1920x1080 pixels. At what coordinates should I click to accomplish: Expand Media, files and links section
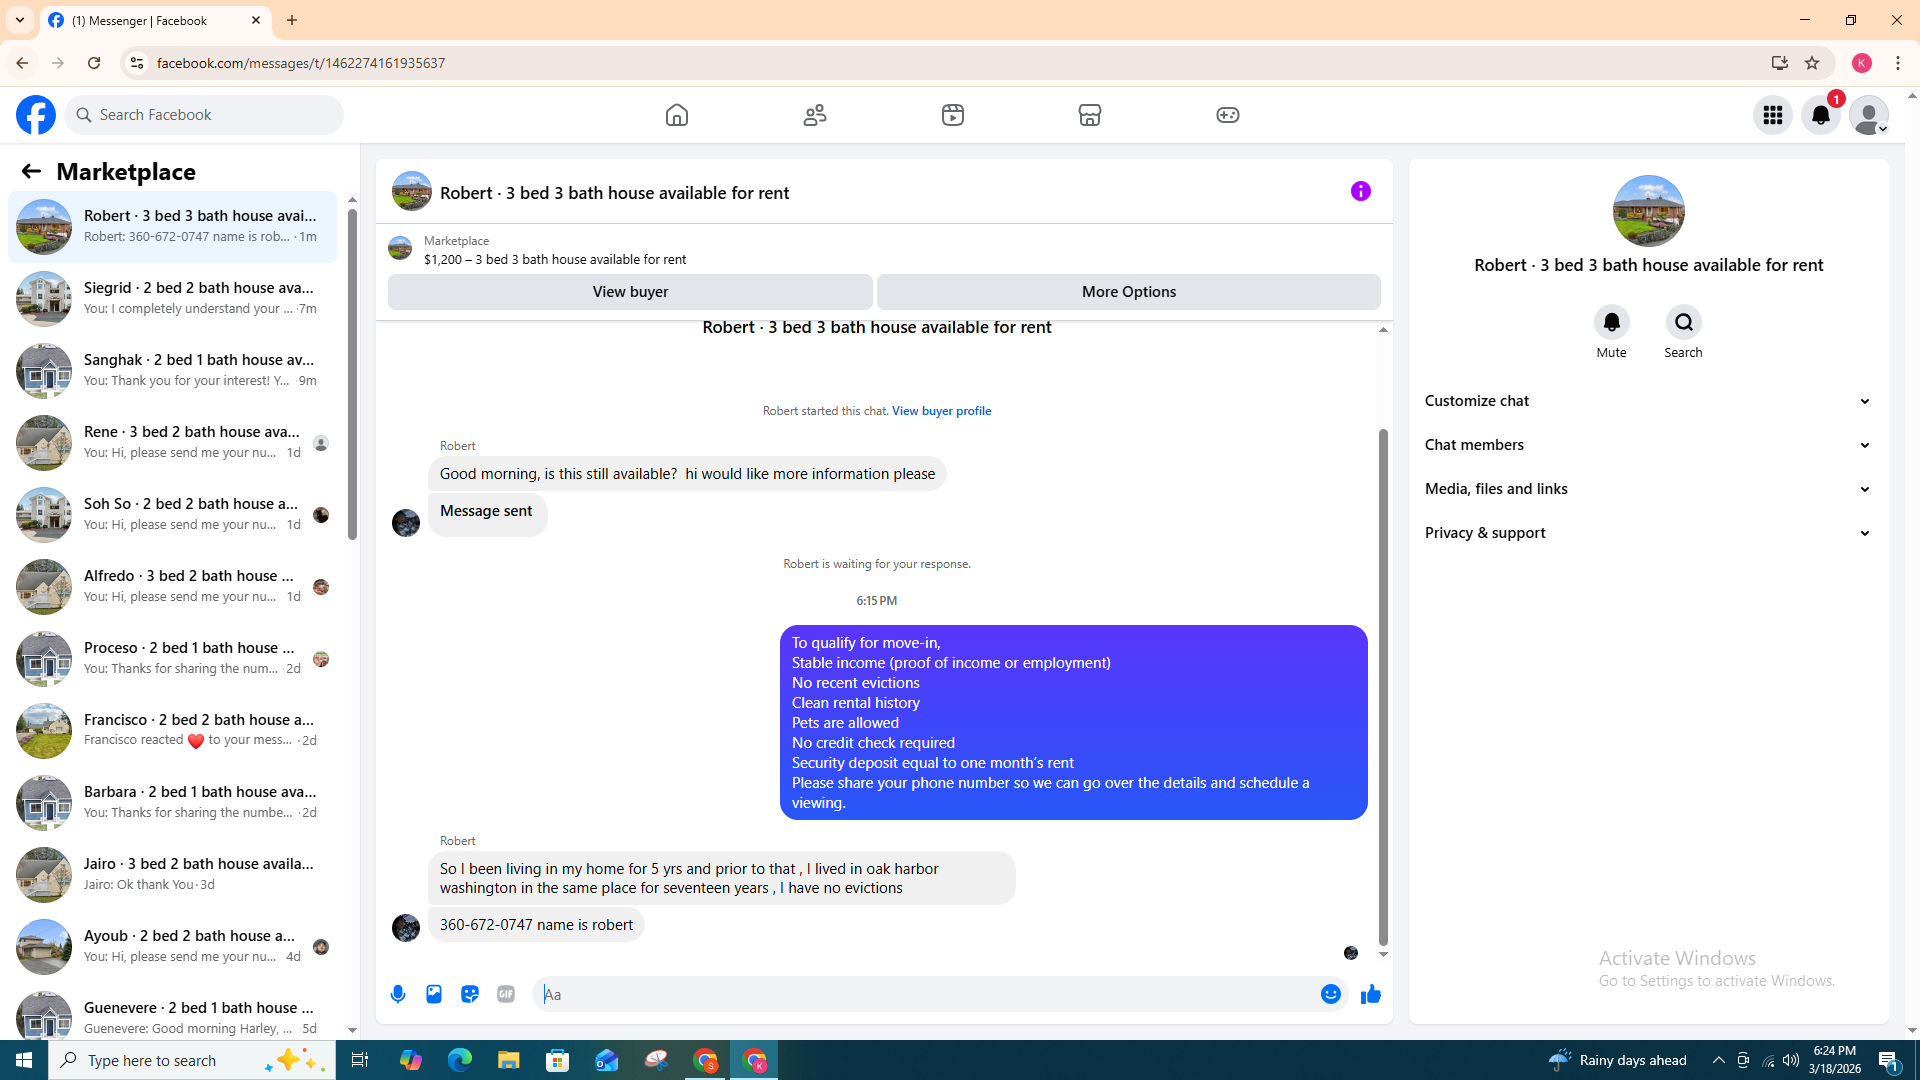[x=1647, y=489]
